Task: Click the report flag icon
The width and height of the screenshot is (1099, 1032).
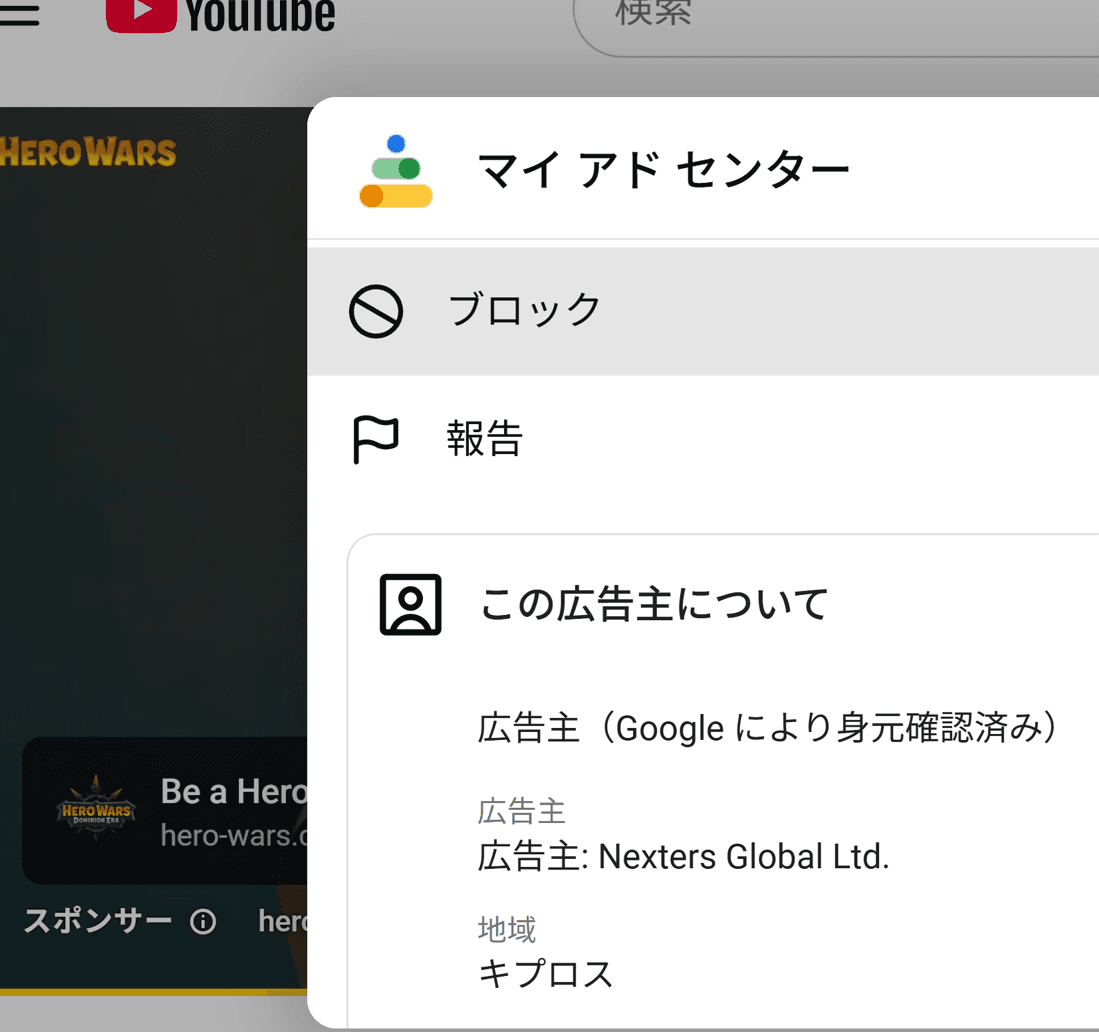Action: (376, 440)
